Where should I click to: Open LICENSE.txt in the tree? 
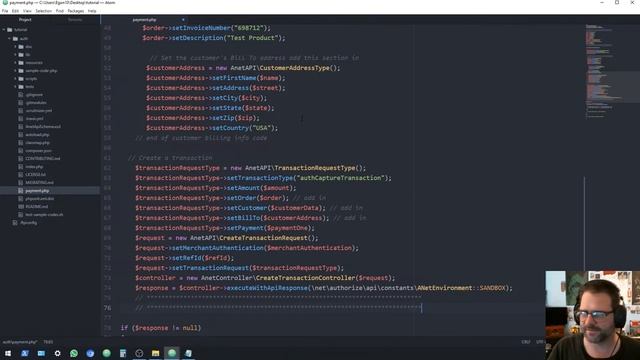coord(36,175)
